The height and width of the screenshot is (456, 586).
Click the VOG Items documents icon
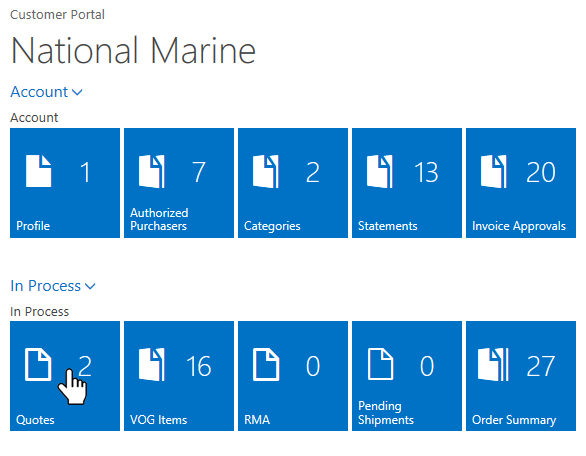pos(152,364)
